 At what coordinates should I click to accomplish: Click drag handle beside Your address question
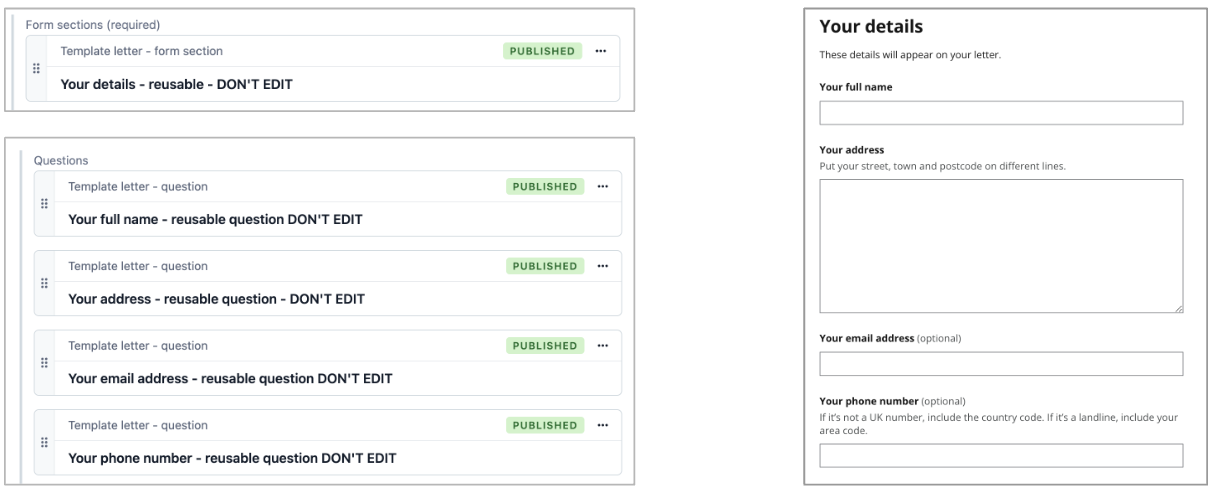click(43, 283)
